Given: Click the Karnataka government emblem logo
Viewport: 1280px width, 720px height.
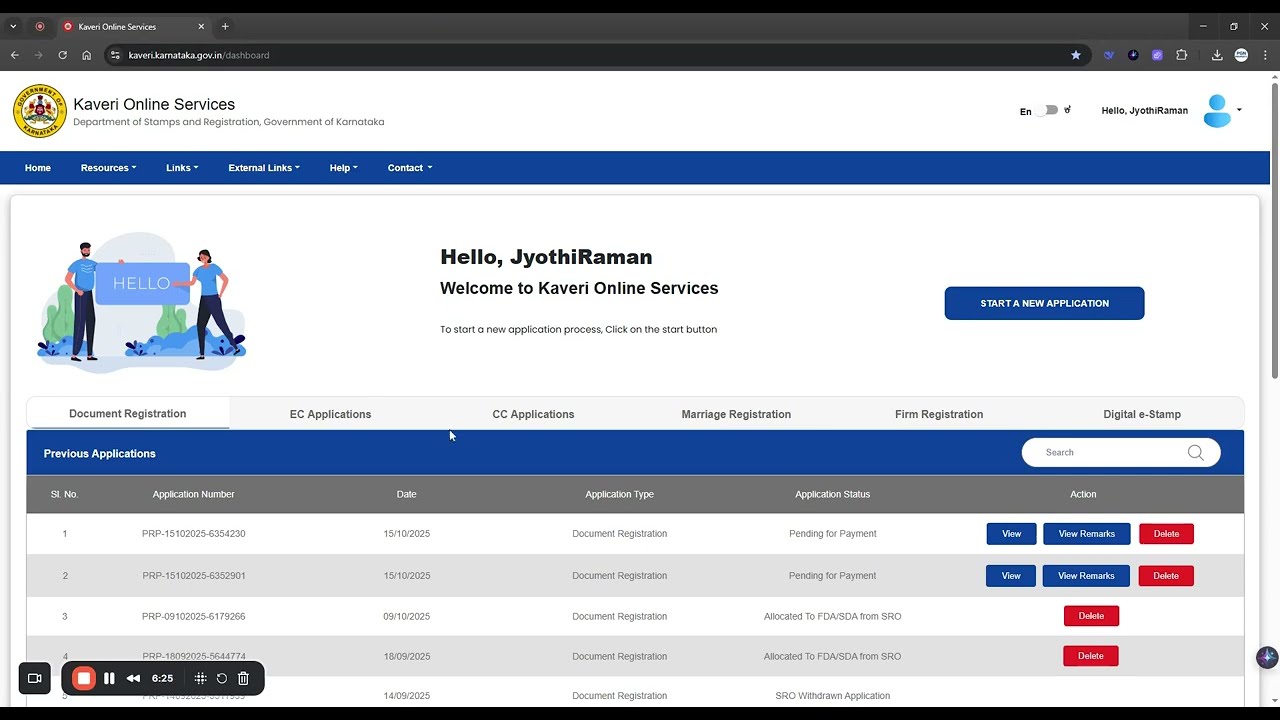Looking at the screenshot, I should tap(40, 111).
